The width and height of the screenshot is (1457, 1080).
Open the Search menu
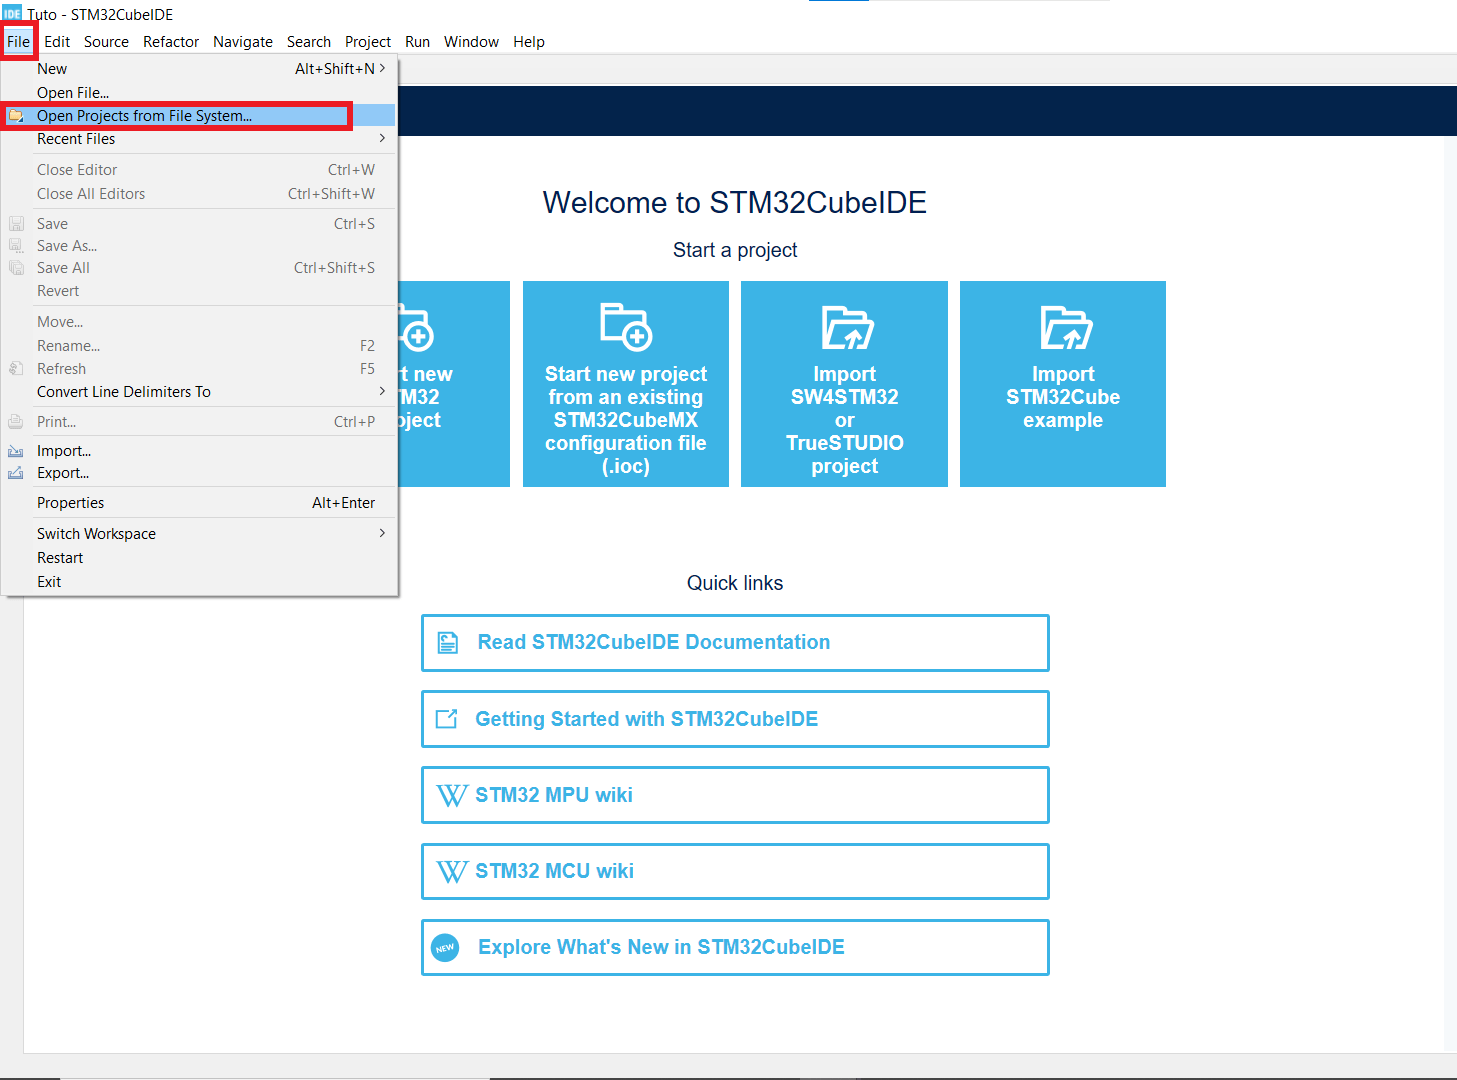(x=309, y=42)
